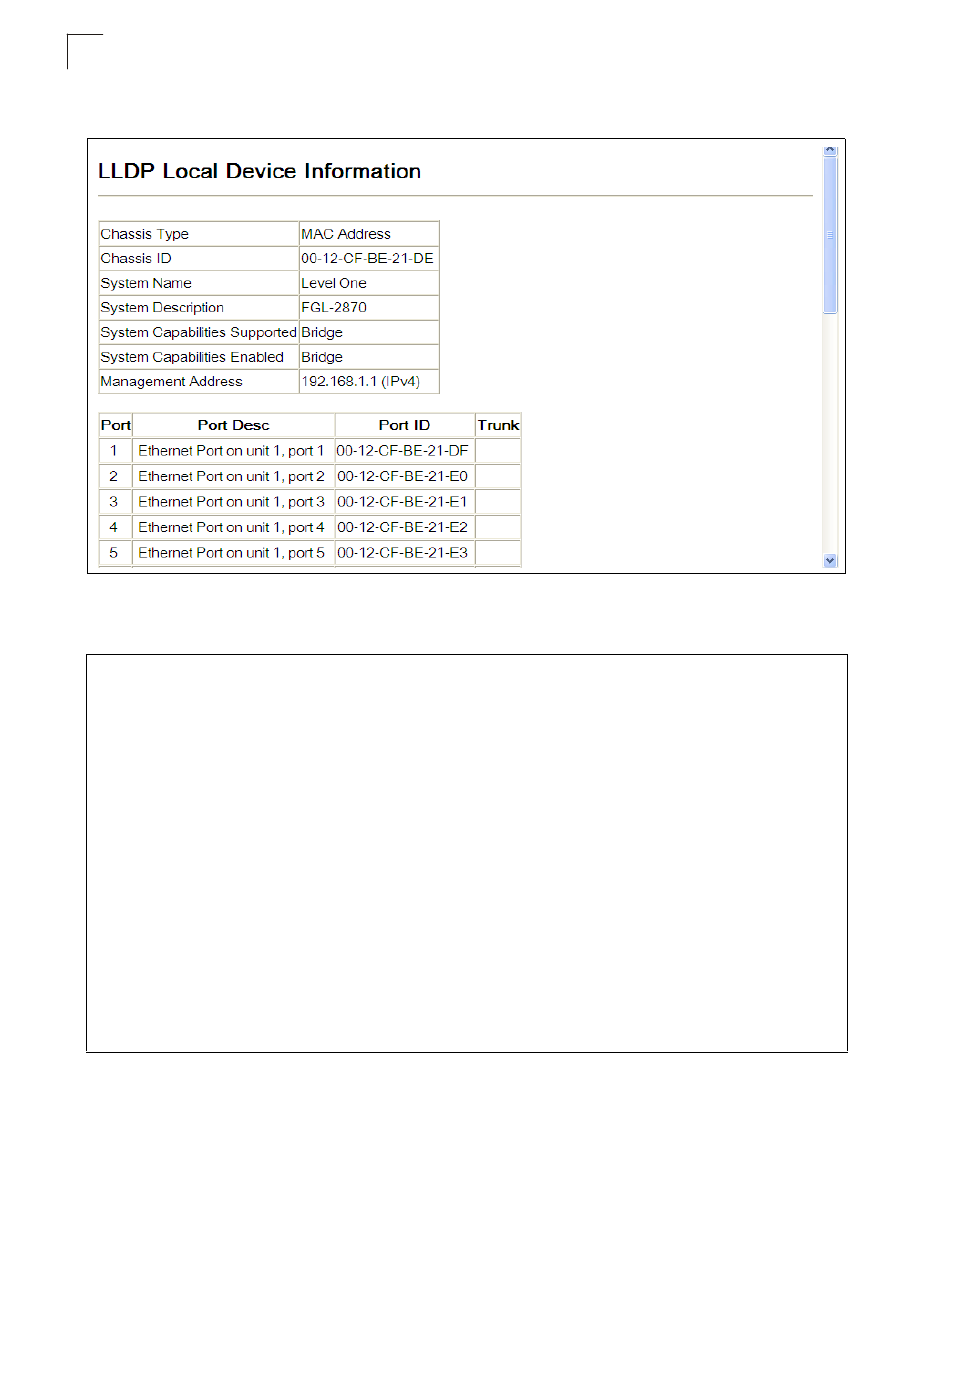This screenshot has height=1388, width=954.
Task: Click the LLDP Local Device Information heading
Action: coord(259,171)
